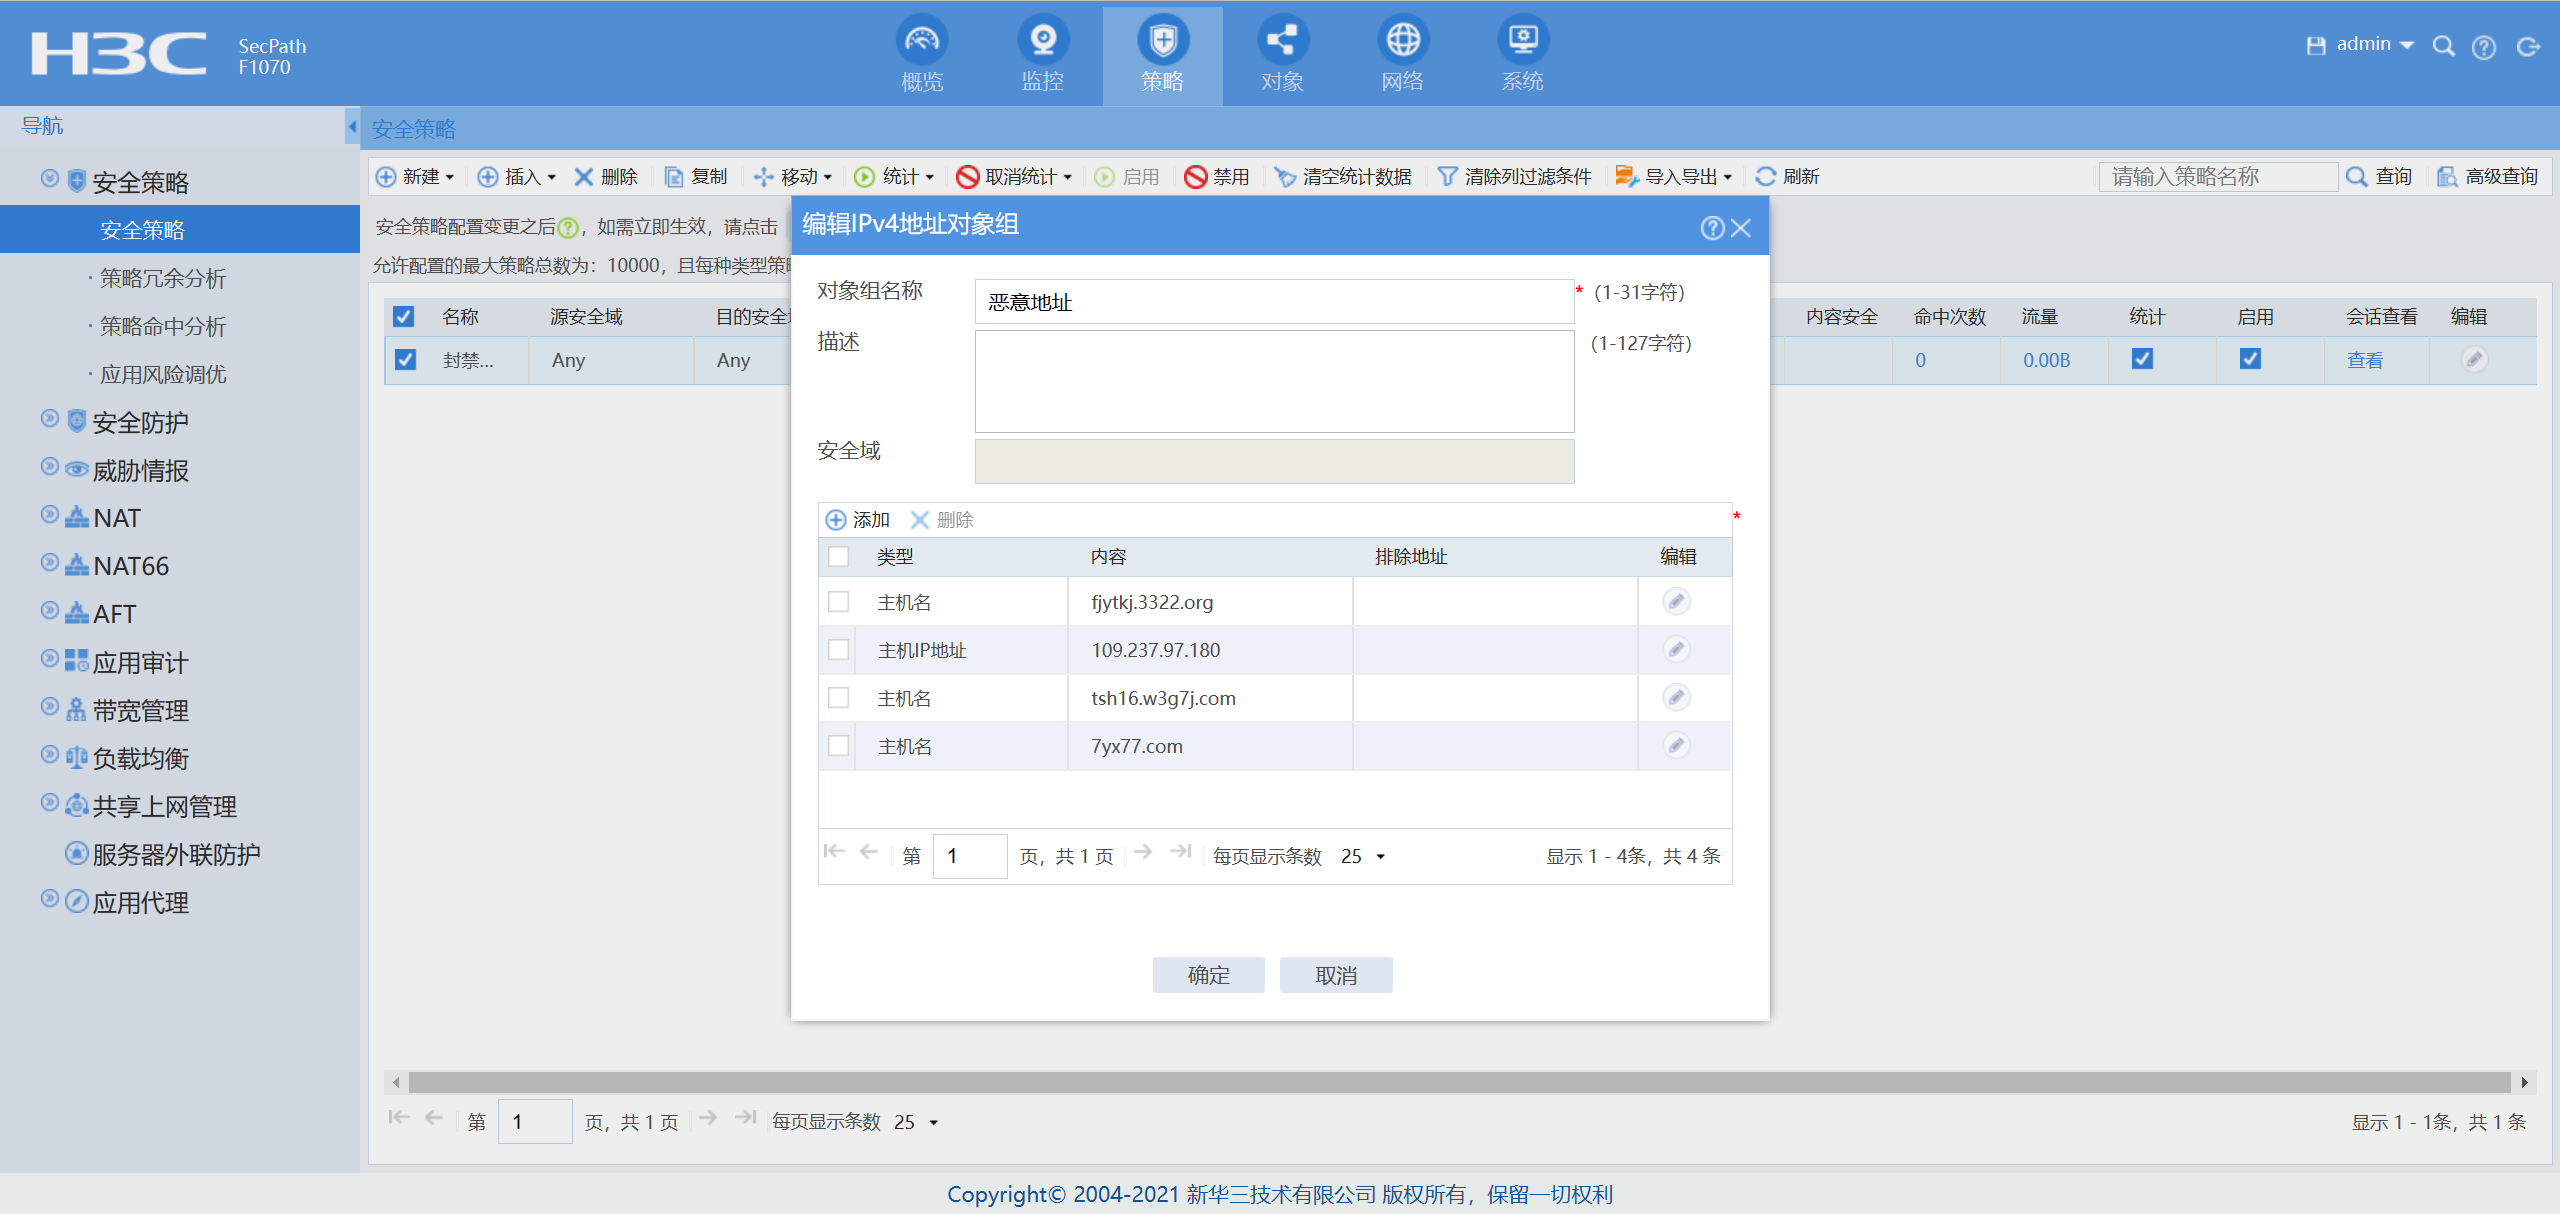
Task: Open the per-page count dropdown in the dialog
Action: pos(1380,857)
